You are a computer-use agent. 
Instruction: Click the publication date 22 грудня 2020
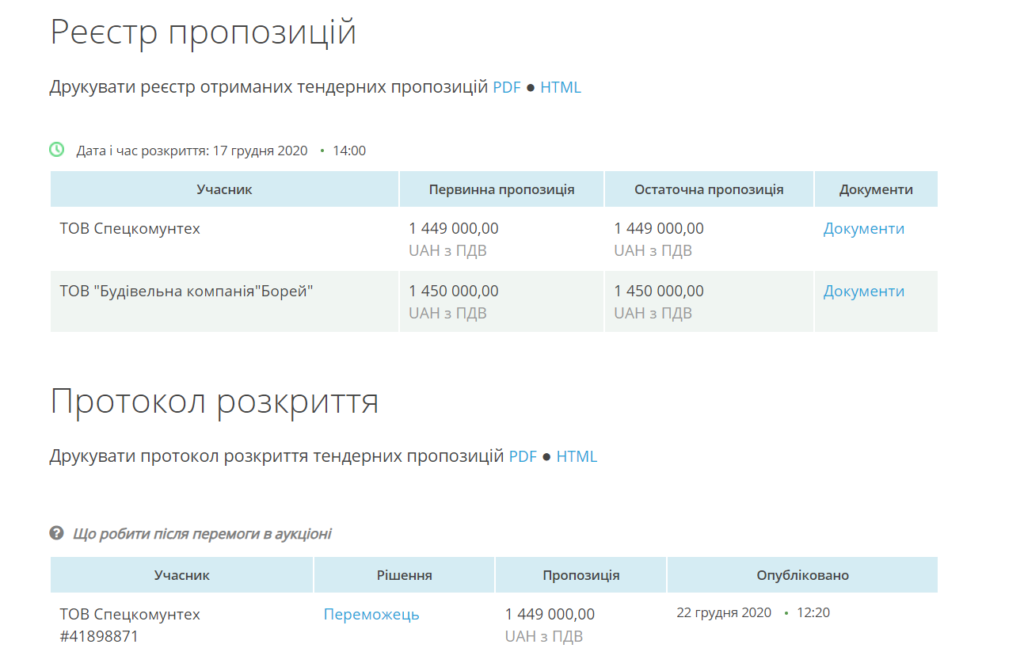pos(724,612)
